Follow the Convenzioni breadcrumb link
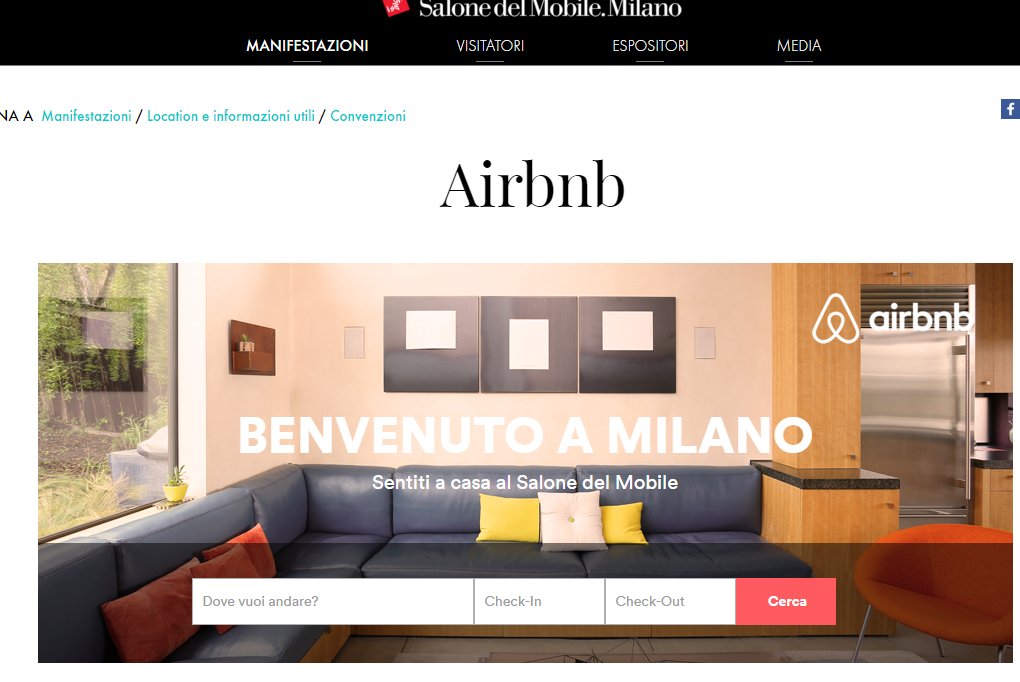This screenshot has height=682, width=1020. [x=368, y=116]
